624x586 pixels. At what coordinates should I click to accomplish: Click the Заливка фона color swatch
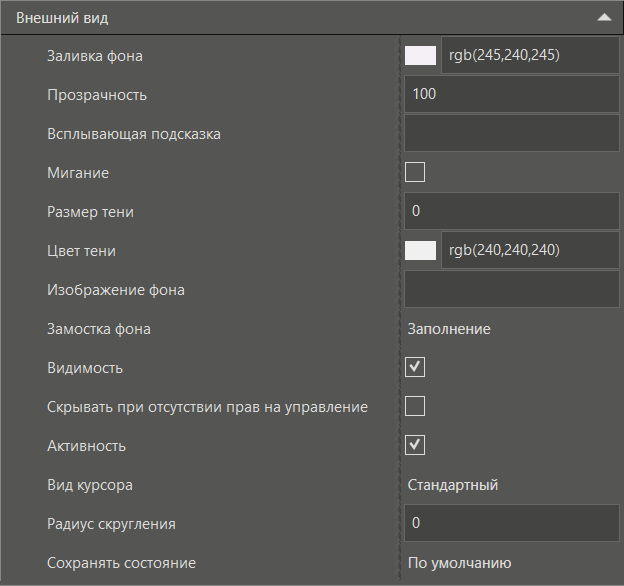tap(420, 56)
